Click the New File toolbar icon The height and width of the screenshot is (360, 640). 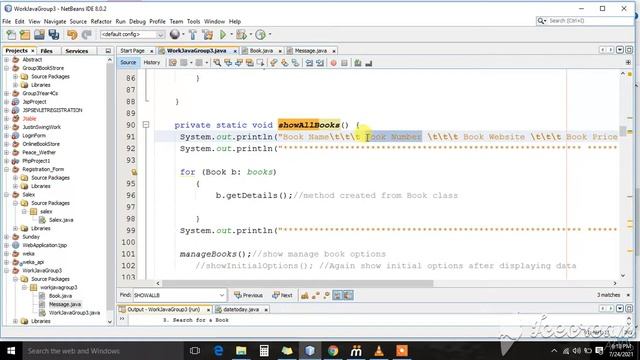click(11, 35)
